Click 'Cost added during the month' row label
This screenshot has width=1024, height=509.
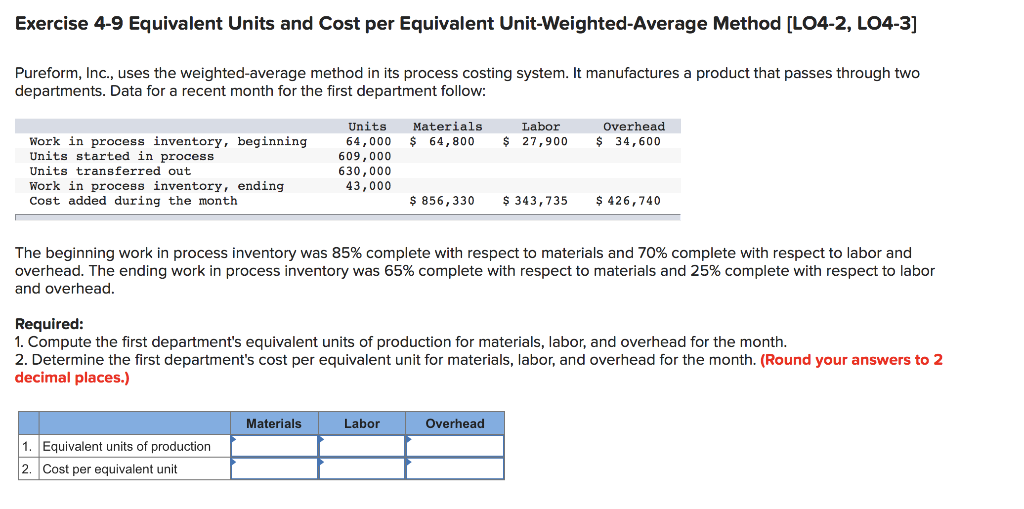coord(133,201)
